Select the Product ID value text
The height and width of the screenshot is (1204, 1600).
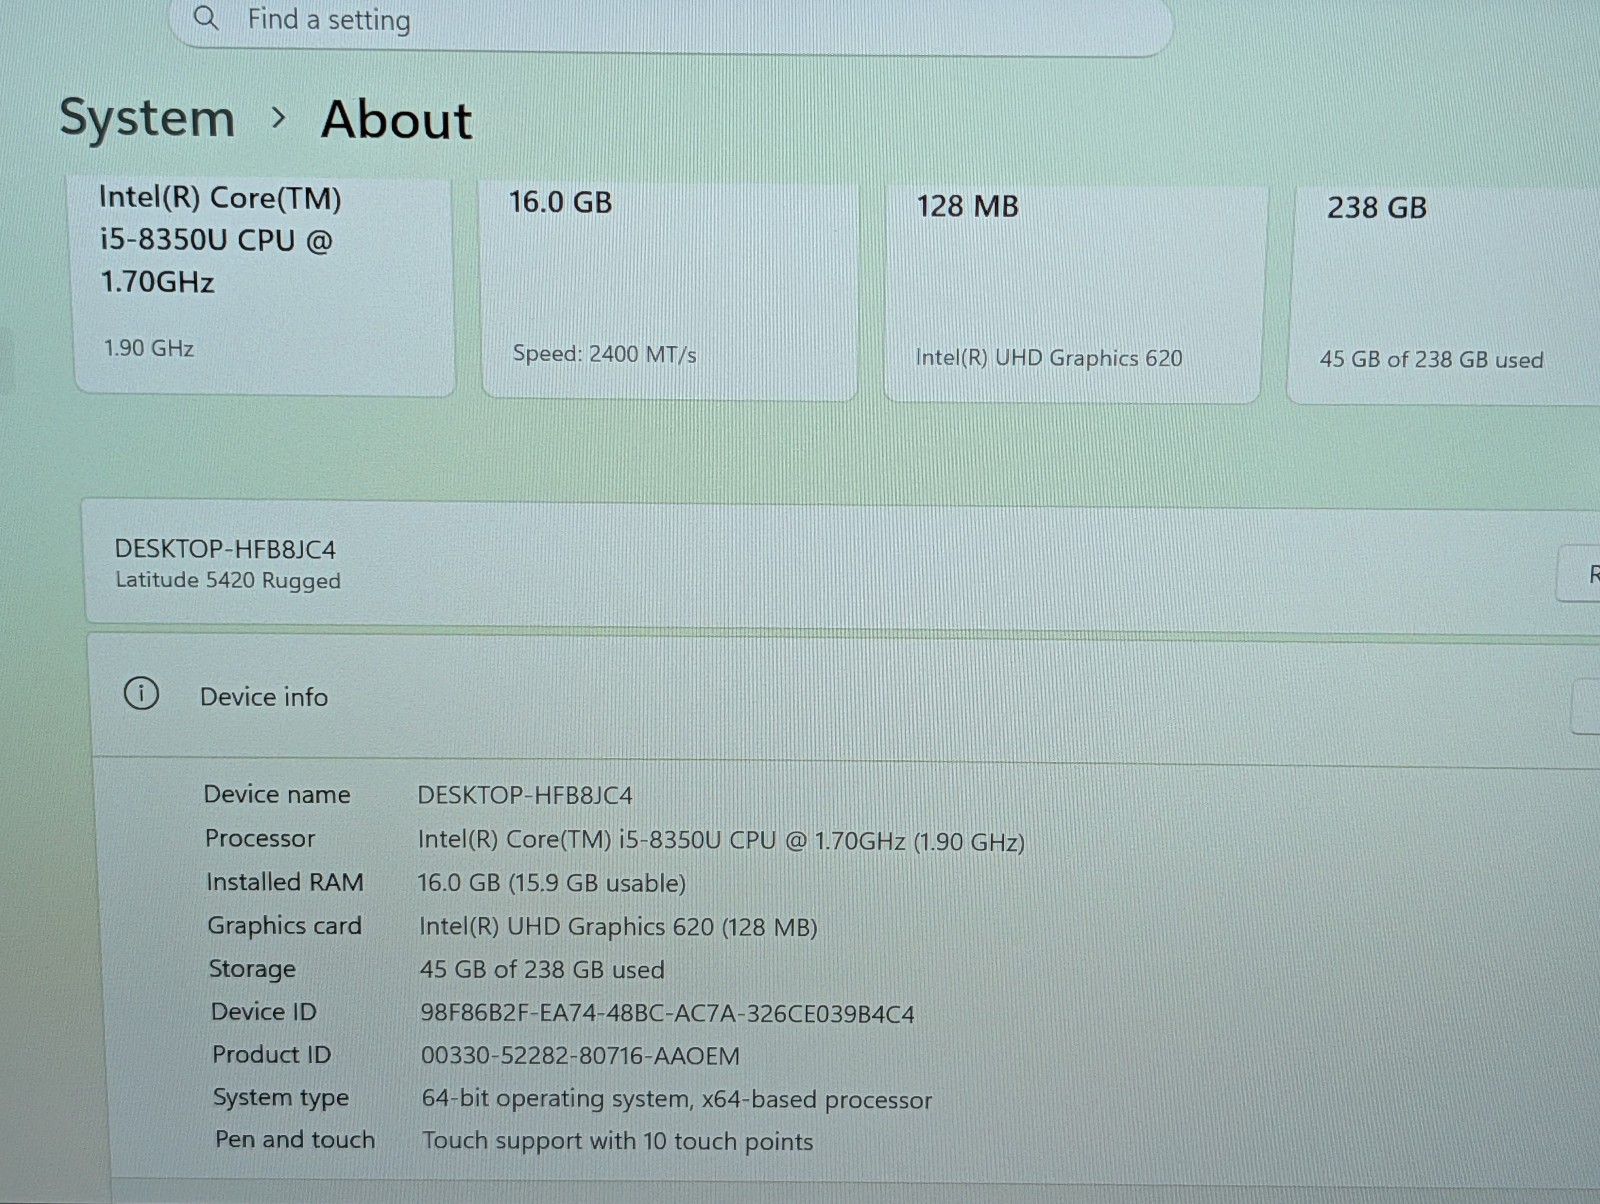pos(580,1056)
